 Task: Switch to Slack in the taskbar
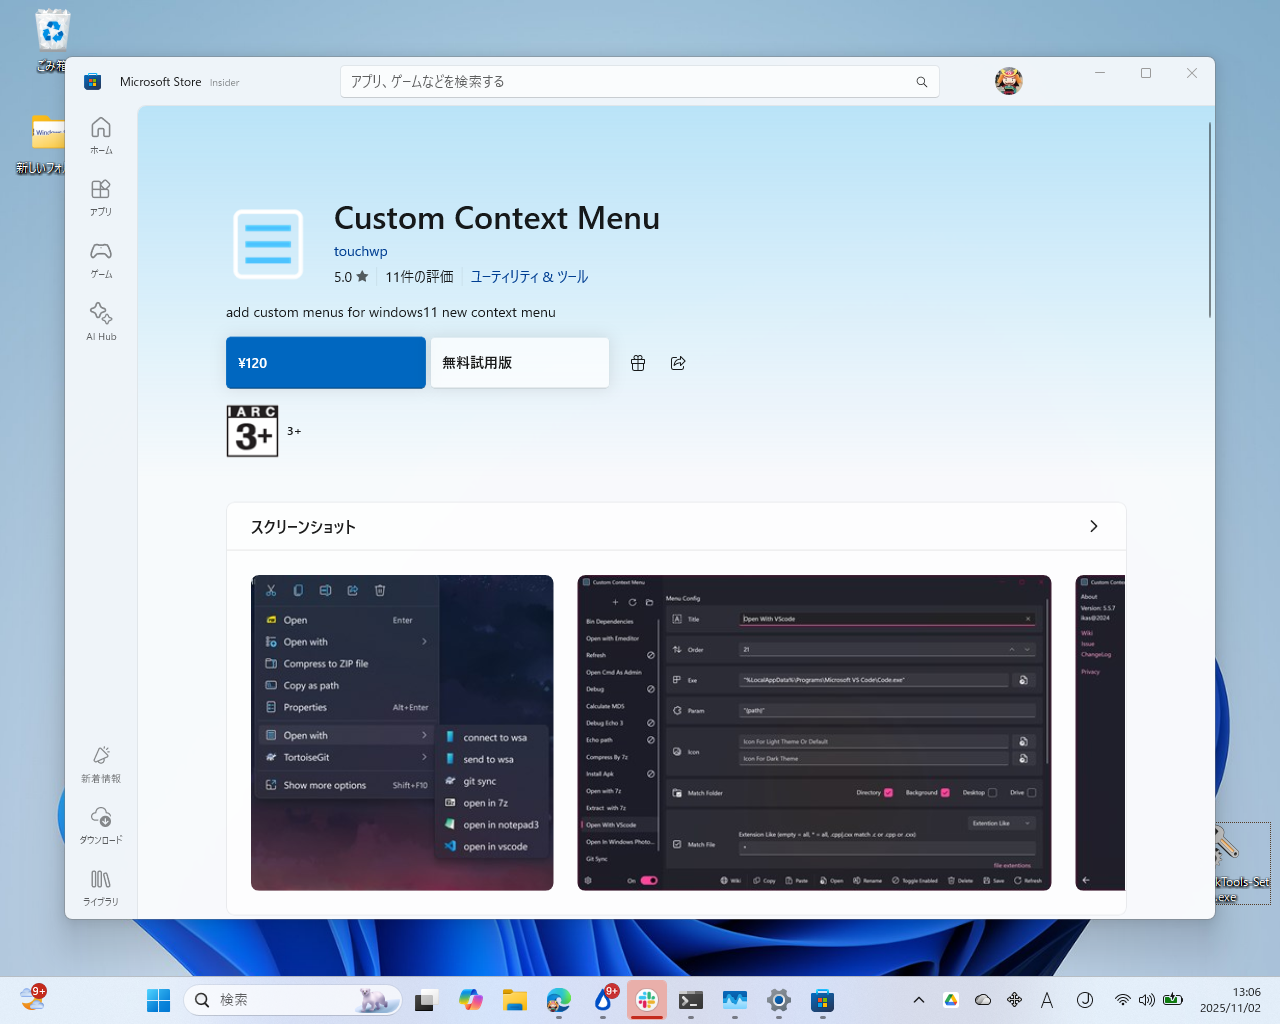click(647, 1000)
